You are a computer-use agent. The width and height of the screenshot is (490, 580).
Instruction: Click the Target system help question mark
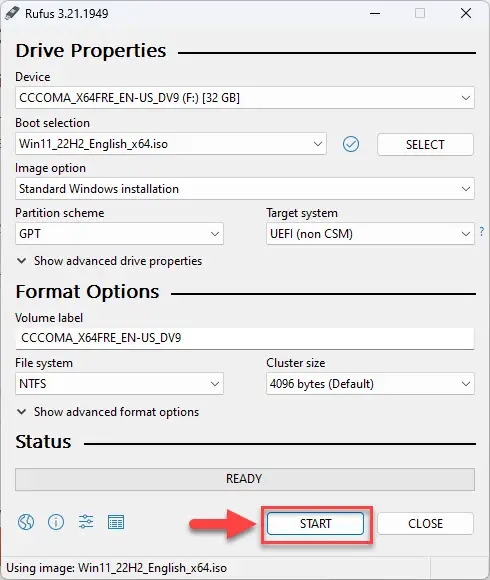(x=481, y=232)
